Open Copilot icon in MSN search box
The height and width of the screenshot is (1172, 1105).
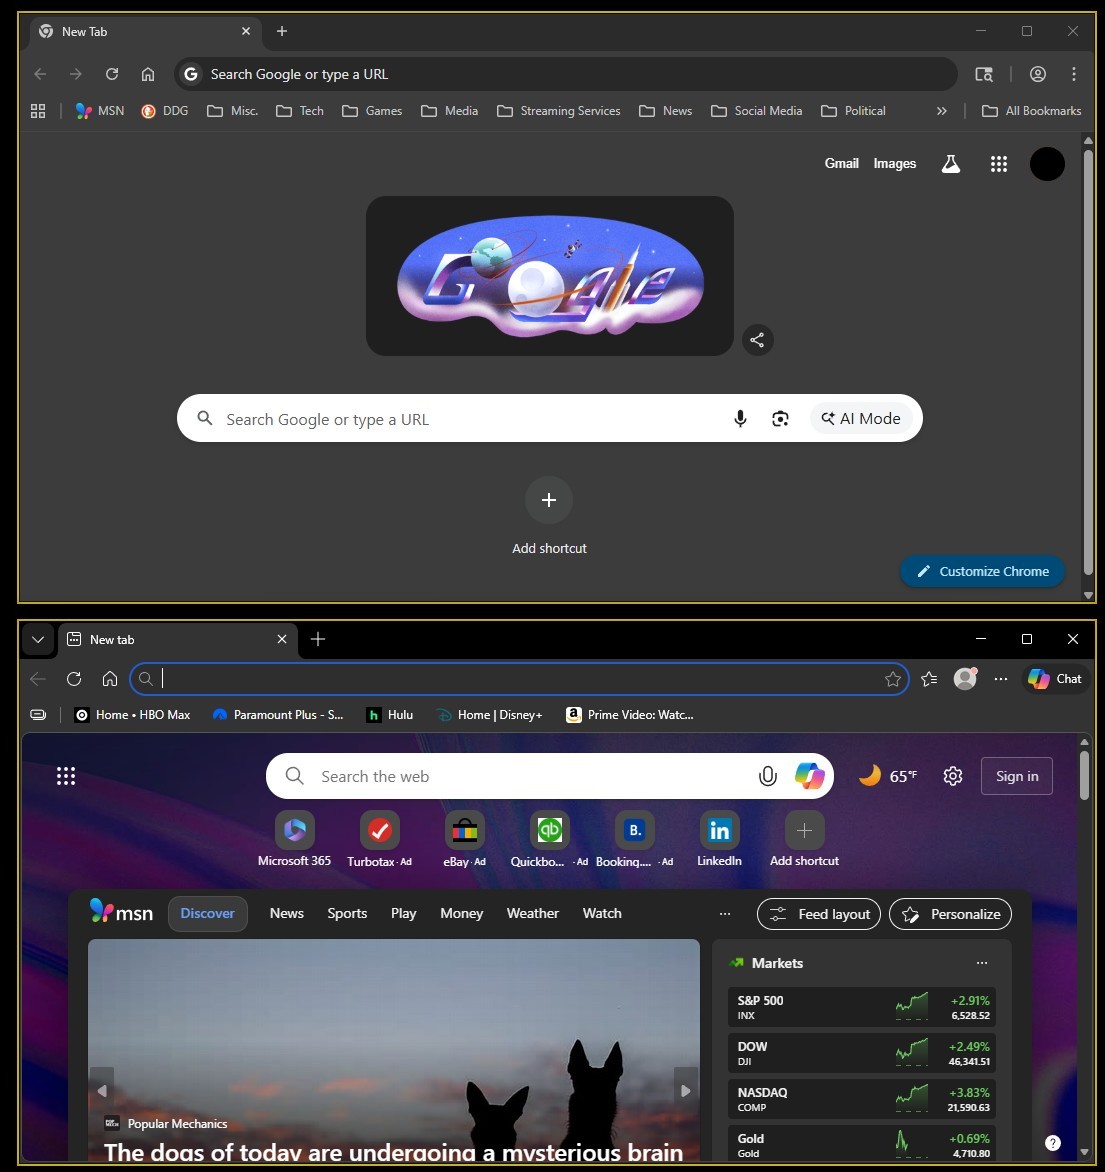(x=809, y=776)
